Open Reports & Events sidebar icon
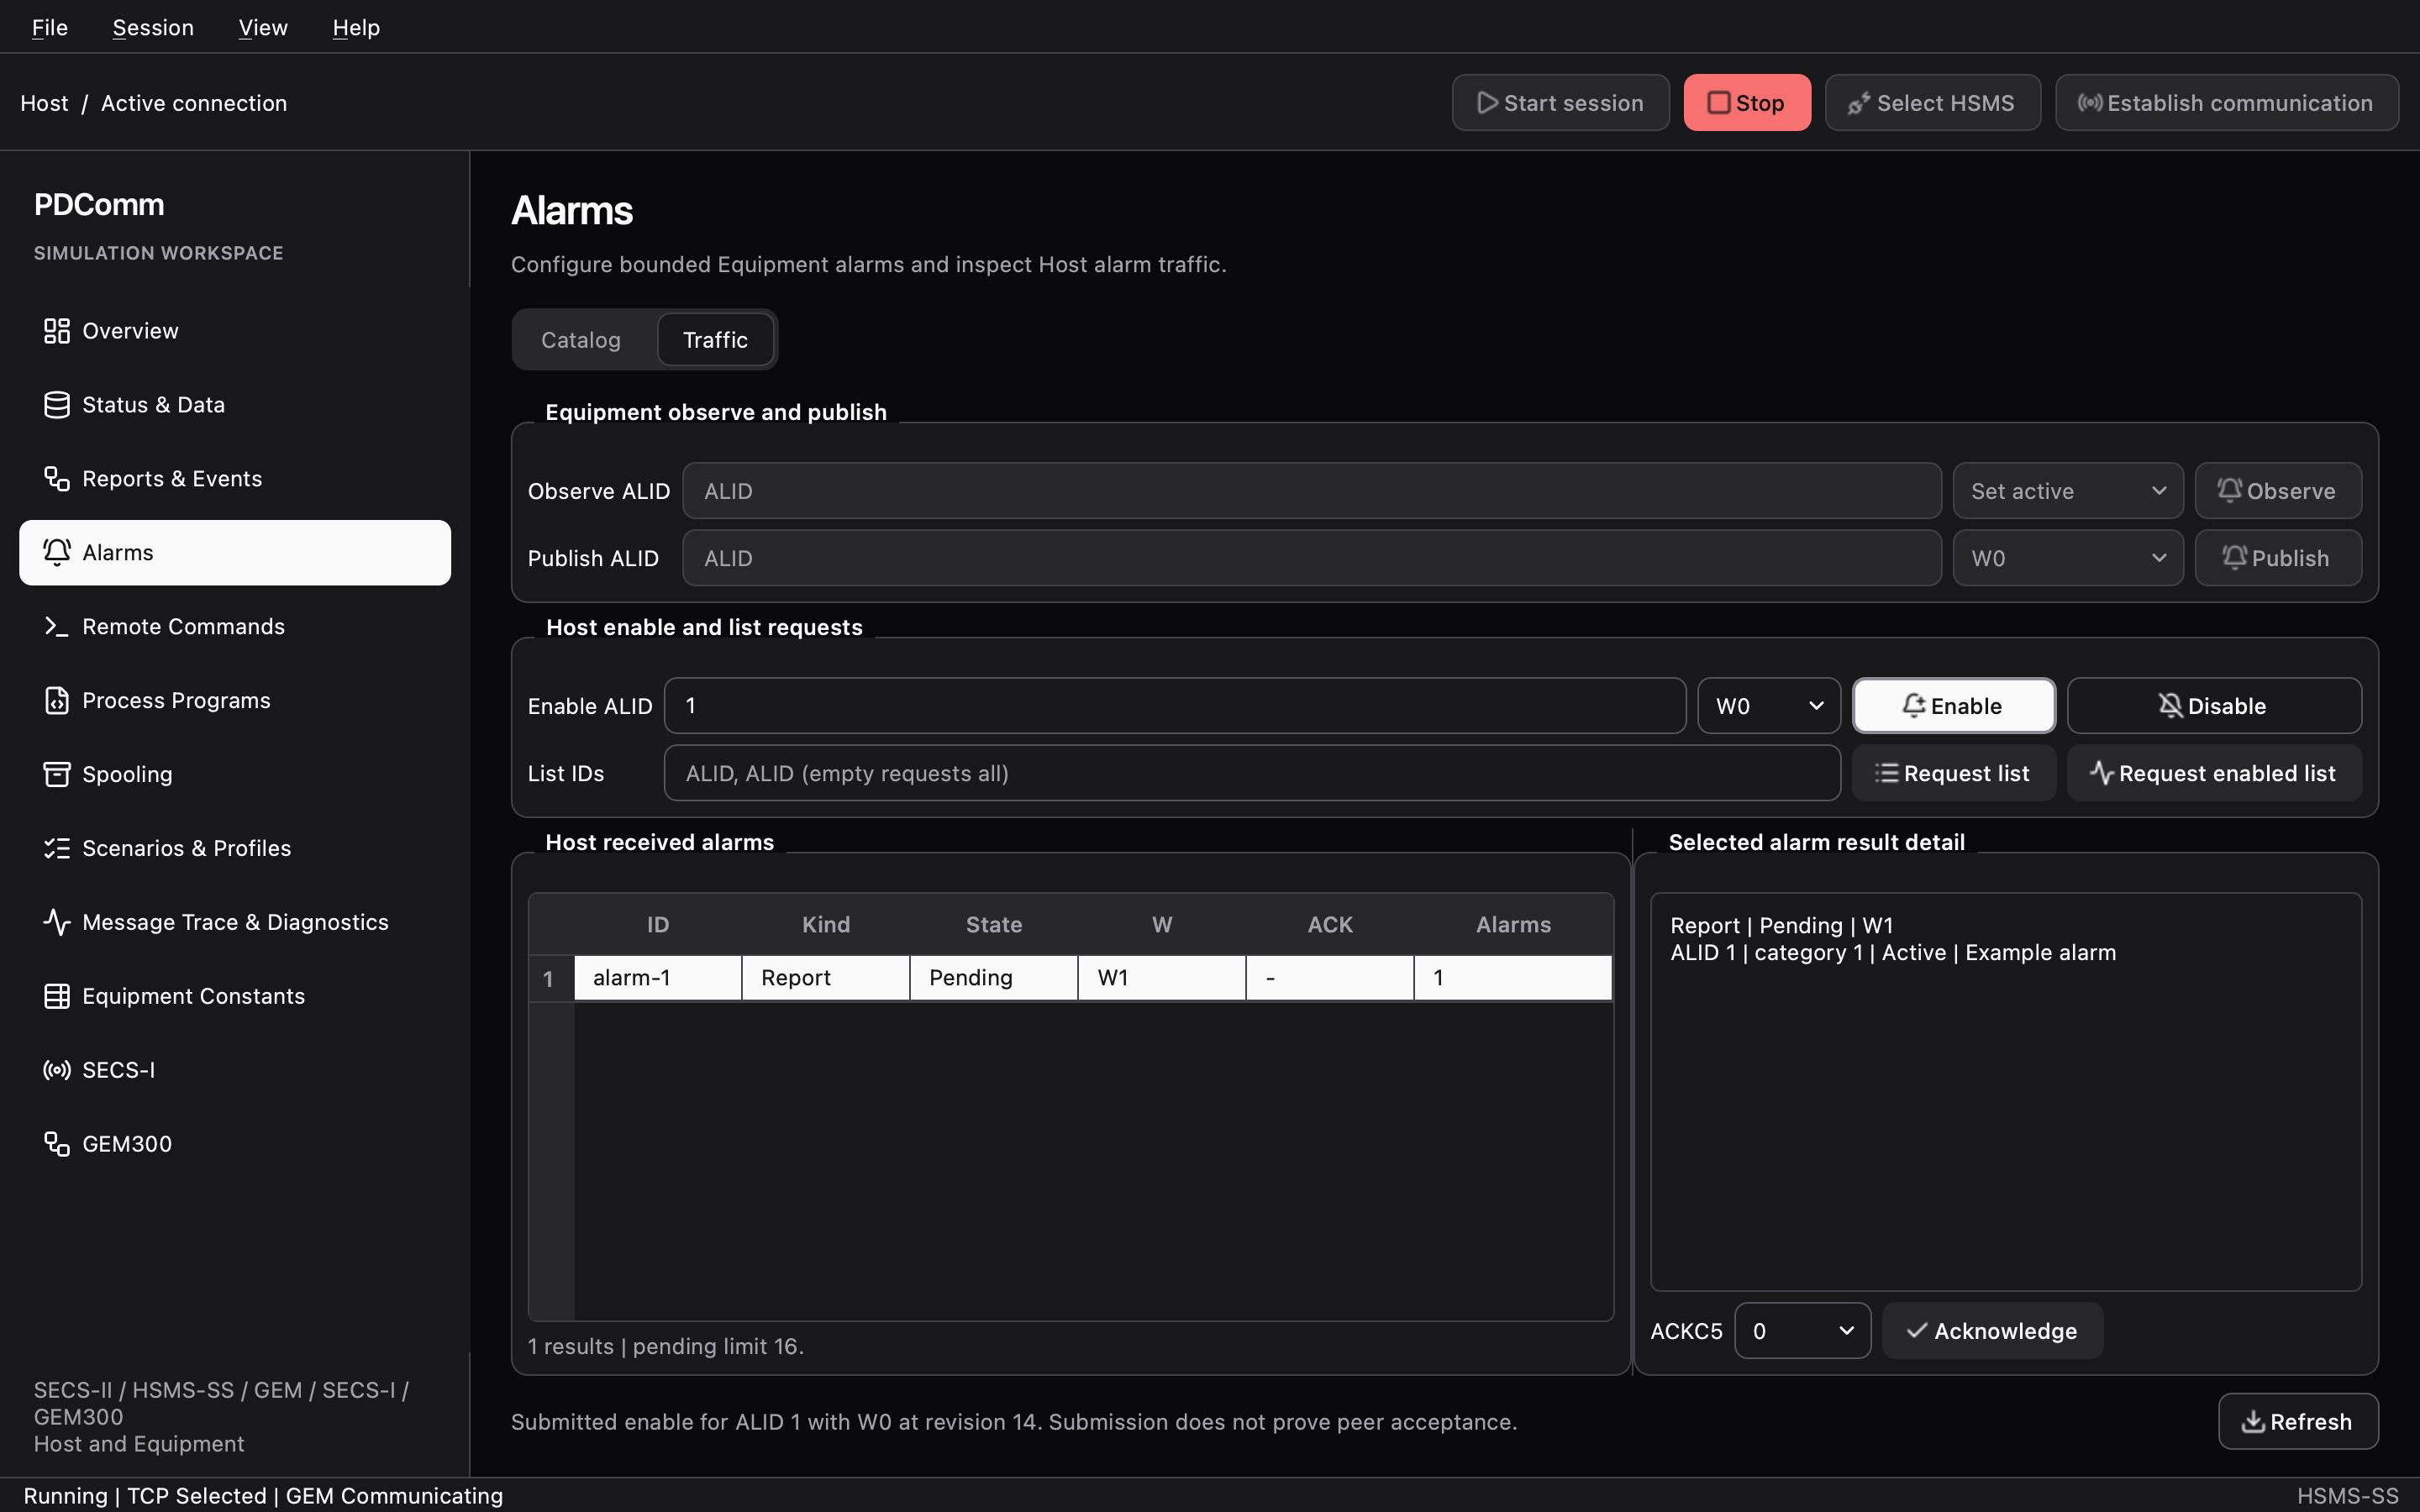This screenshot has width=2420, height=1512. [57, 479]
